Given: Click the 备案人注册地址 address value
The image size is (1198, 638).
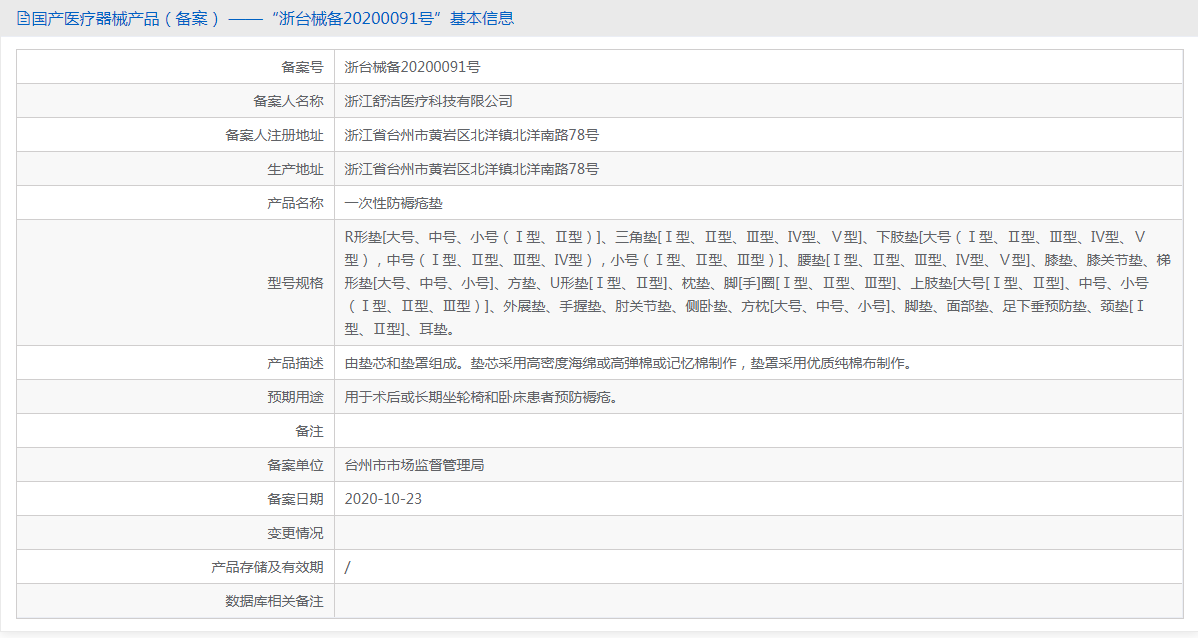Looking at the screenshot, I should [x=471, y=135].
